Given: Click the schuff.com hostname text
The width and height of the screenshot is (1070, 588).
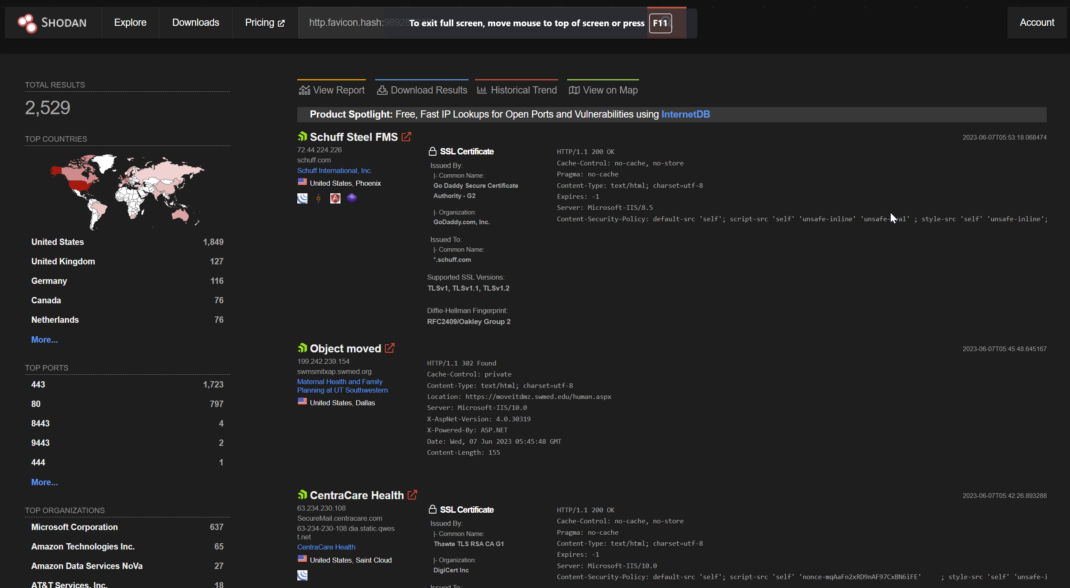Looking at the screenshot, I should pyautogui.click(x=314, y=160).
